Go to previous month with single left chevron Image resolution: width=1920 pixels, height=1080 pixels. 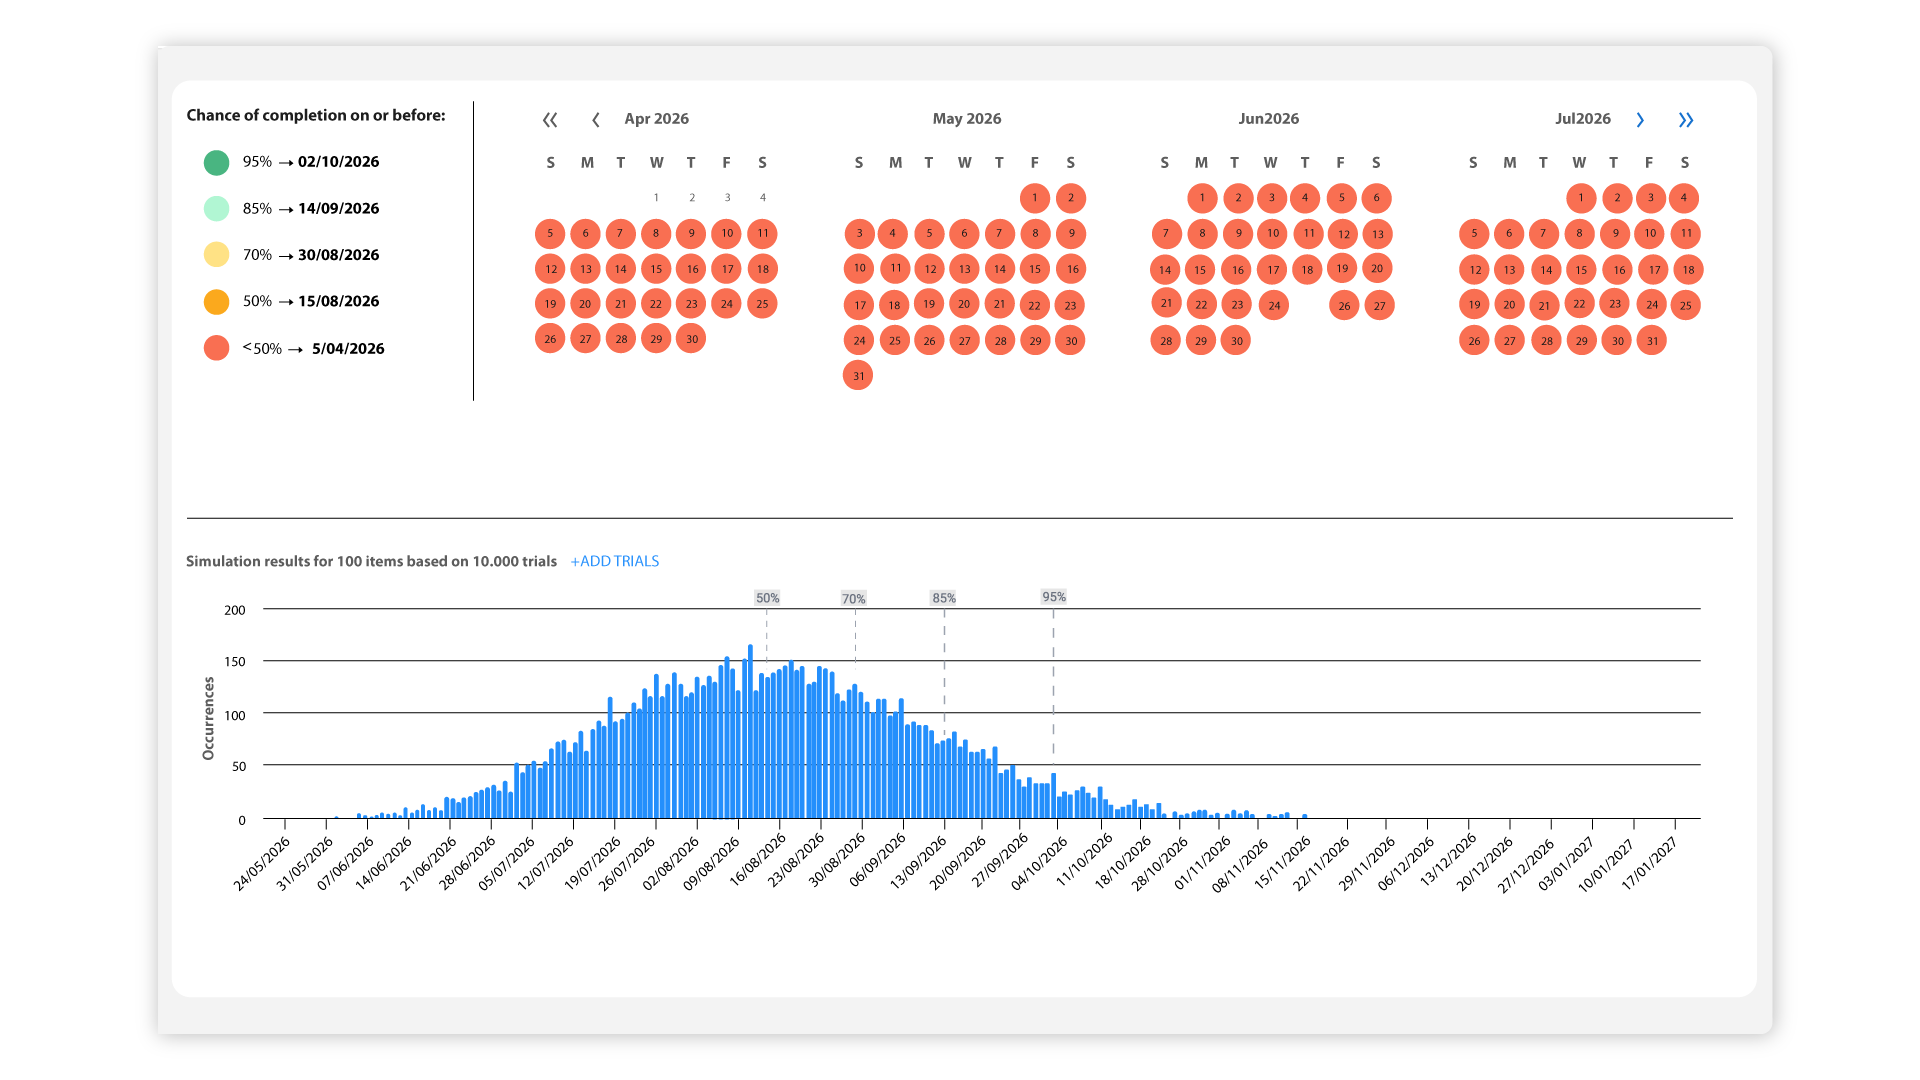(x=596, y=120)
